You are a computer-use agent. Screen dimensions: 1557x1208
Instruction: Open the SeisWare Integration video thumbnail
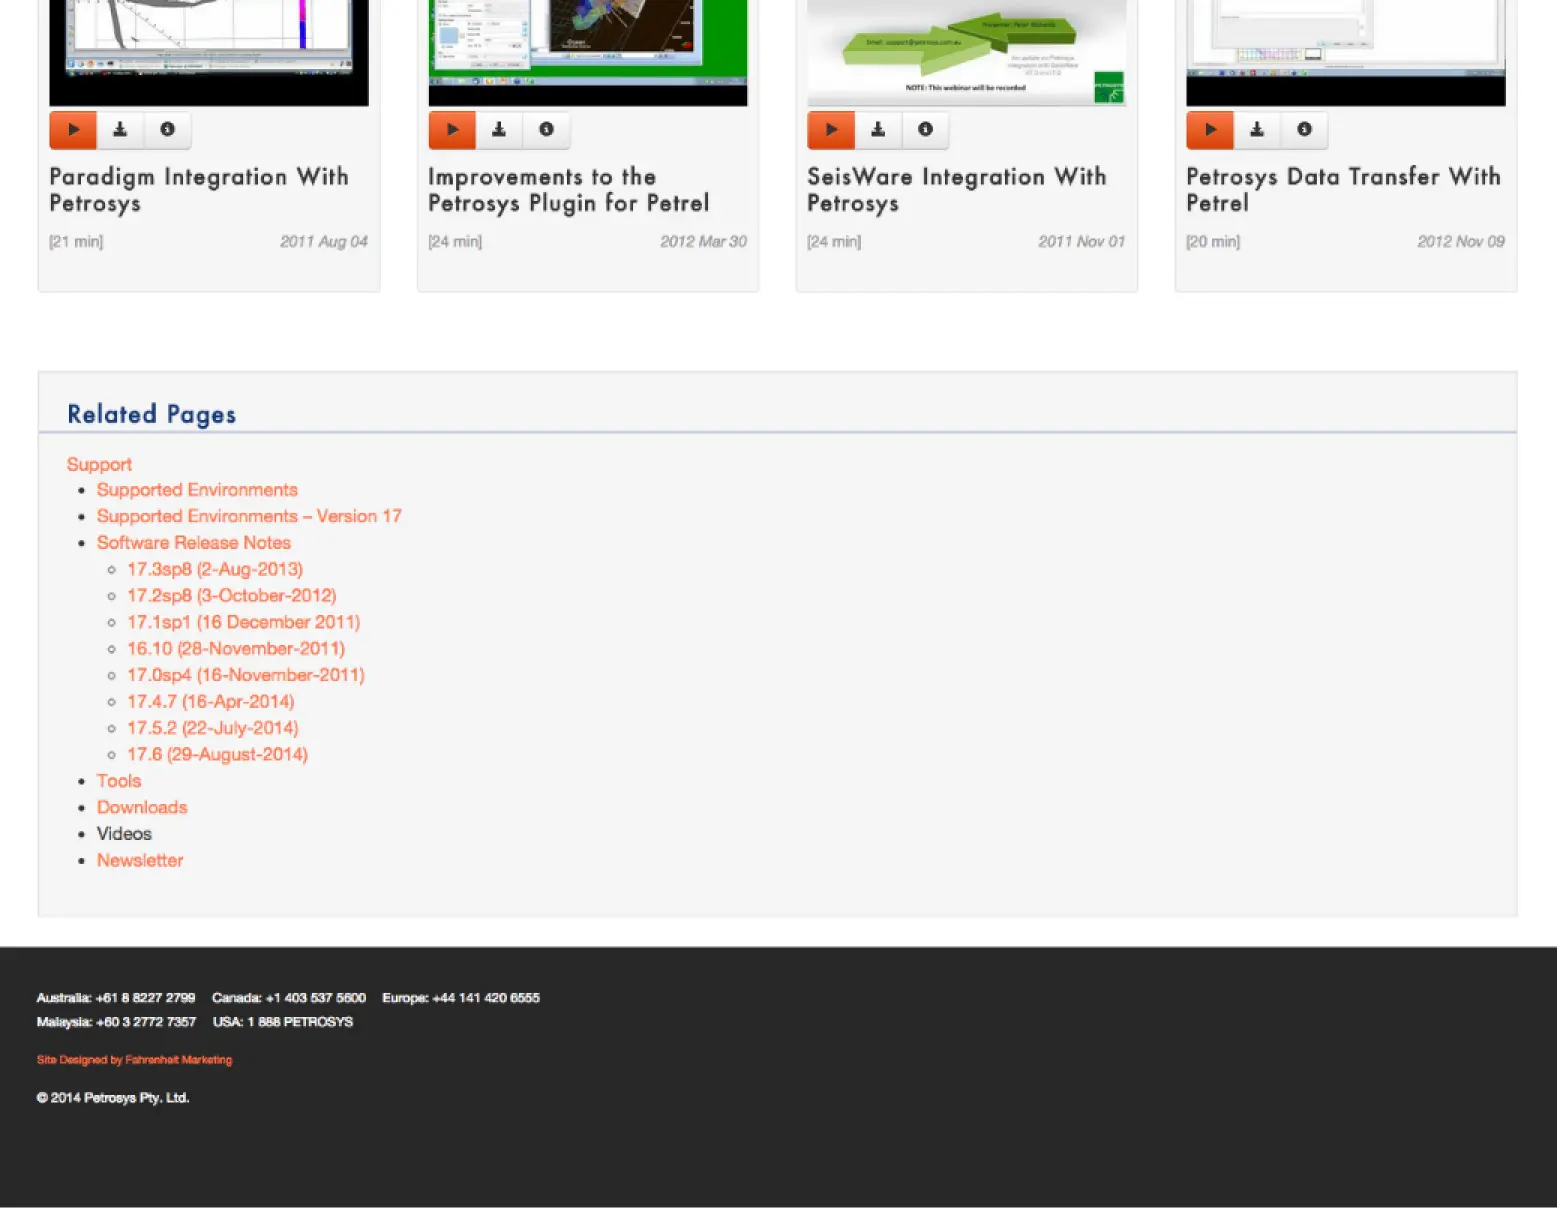(x=967, y=52)
